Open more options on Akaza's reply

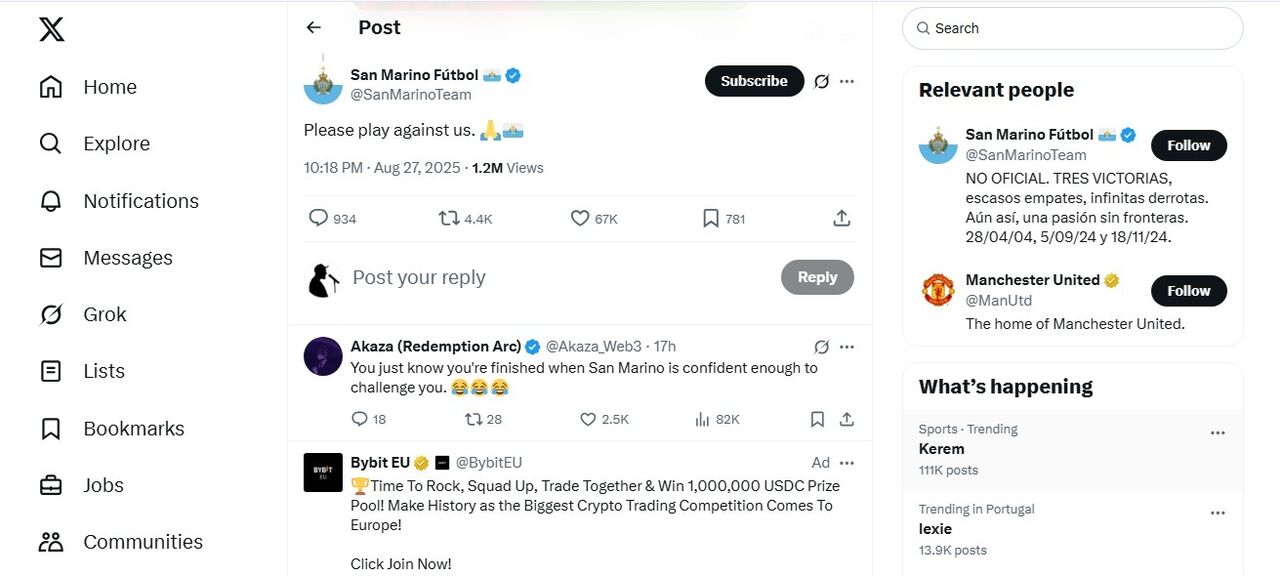click(847, 347)
